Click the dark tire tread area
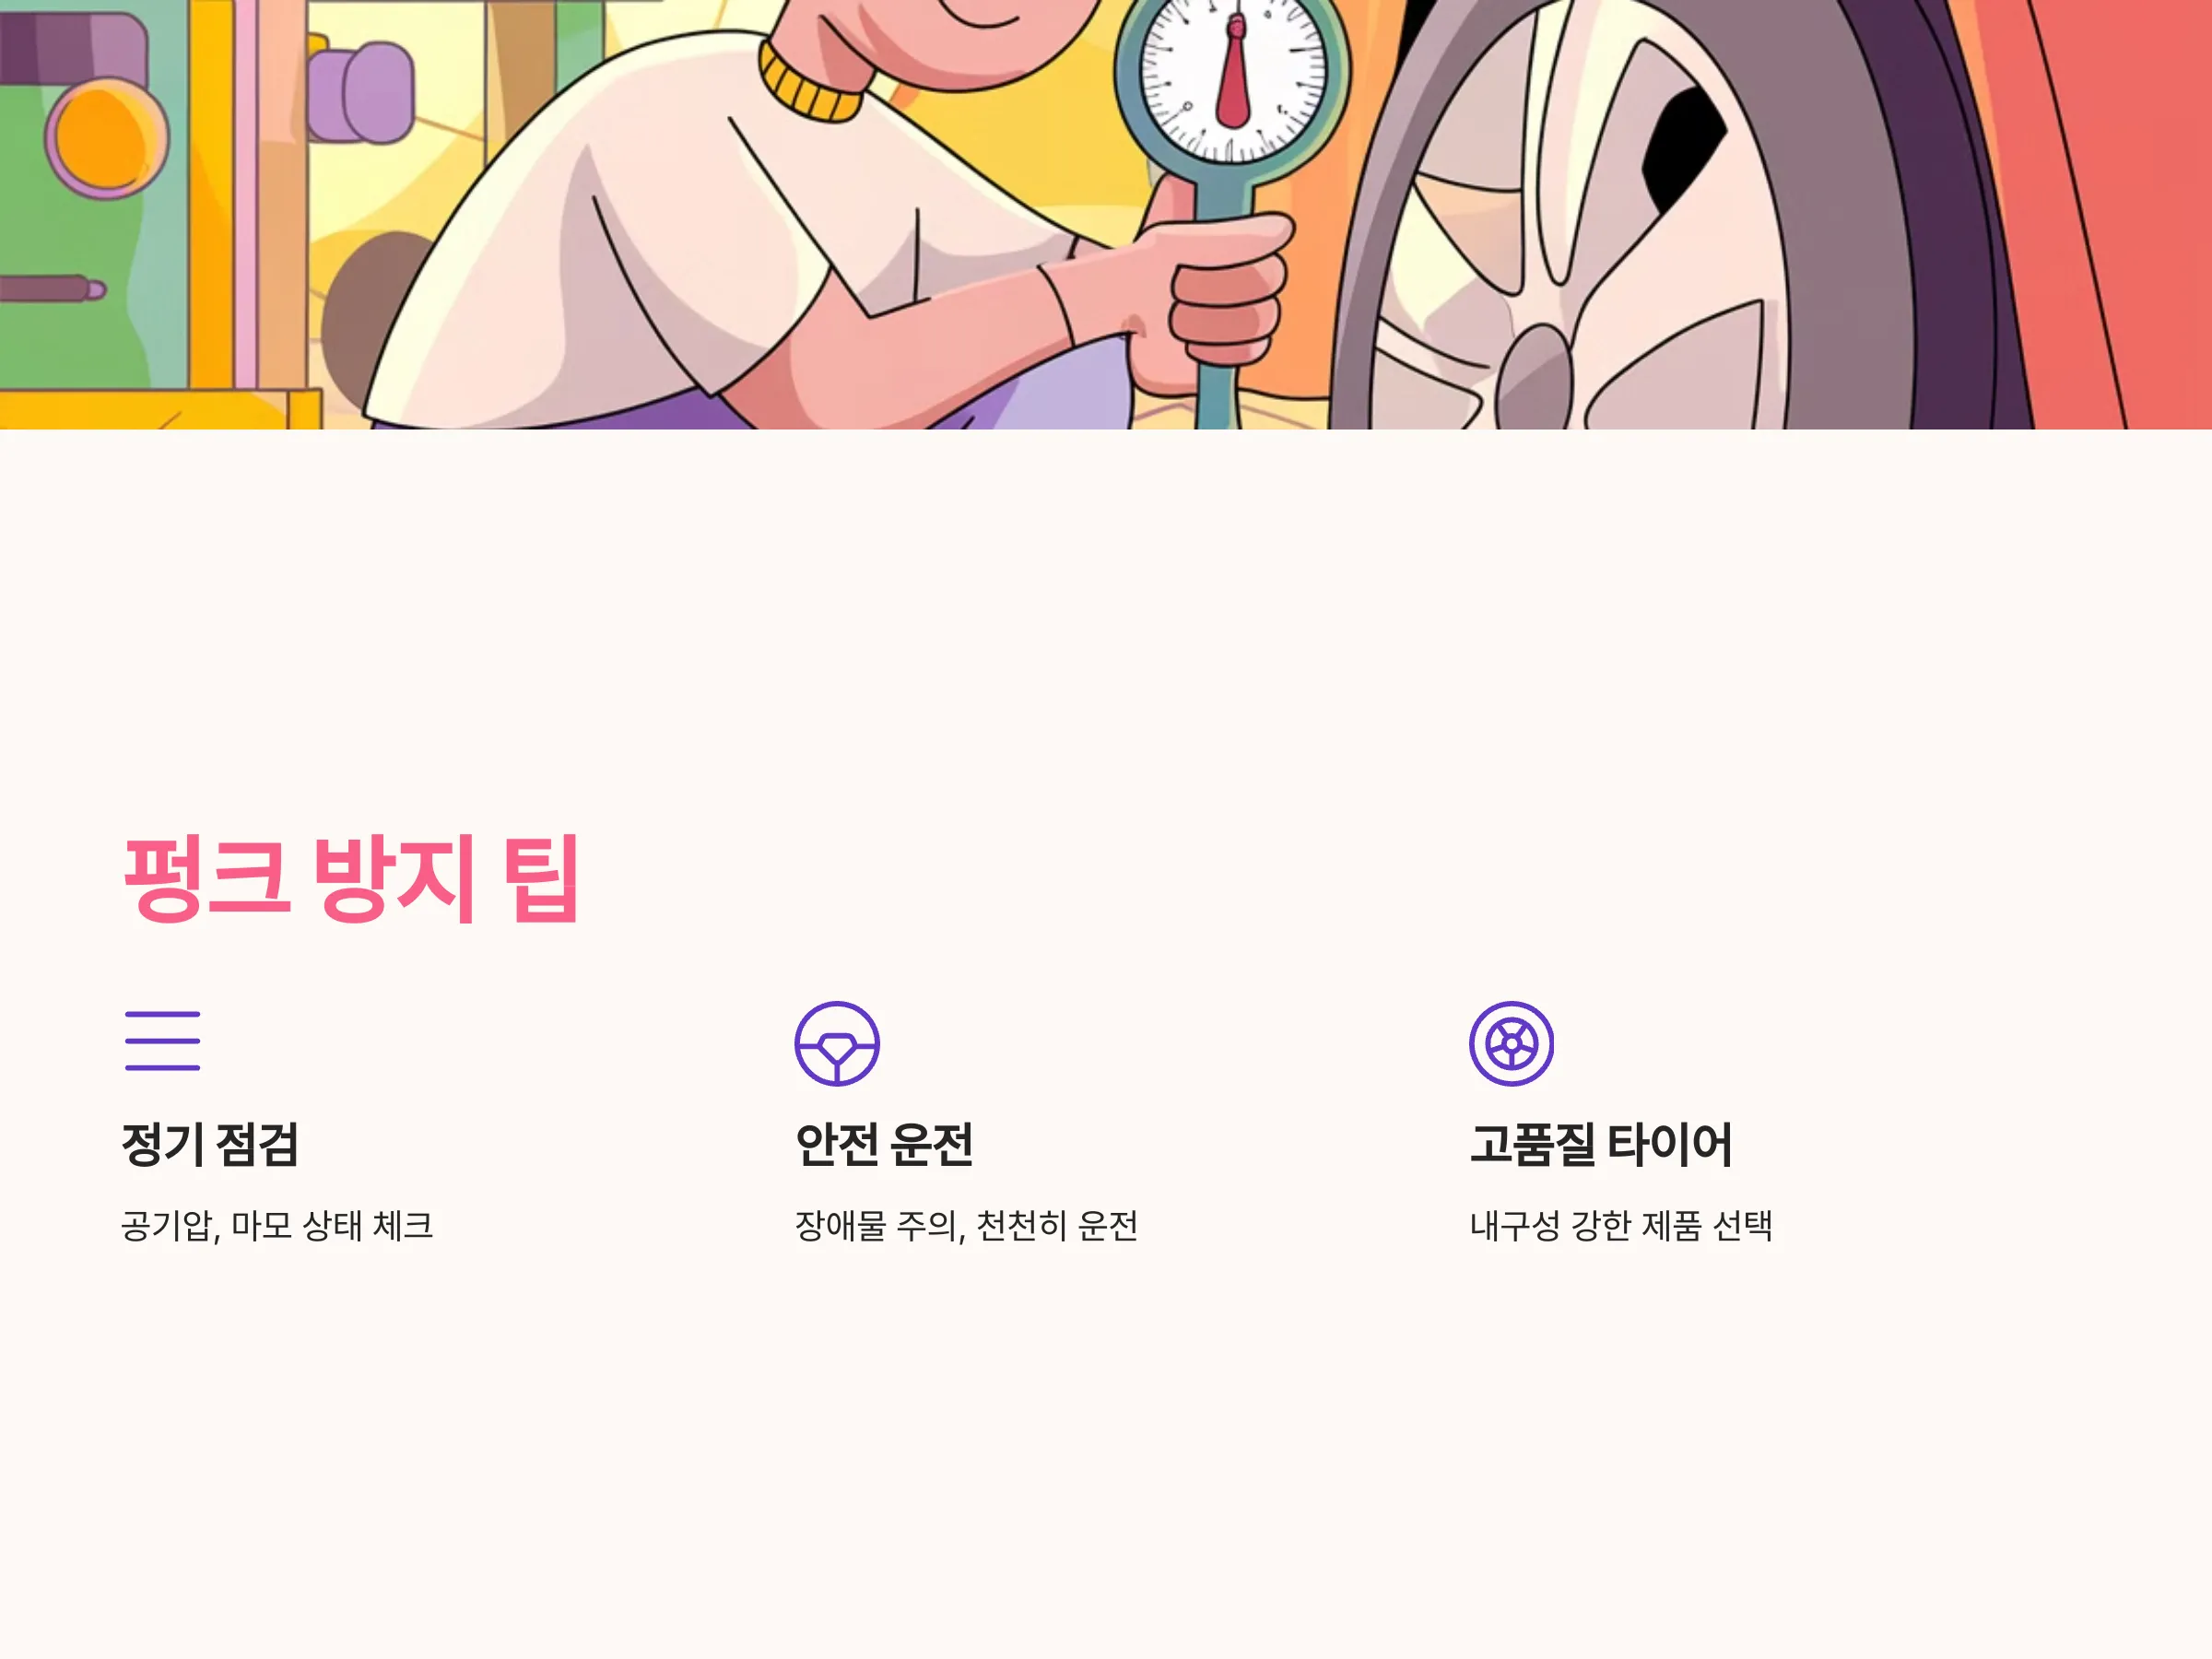The height and width of the screenshot is (1659, 2212). (x=1930, y=215)
